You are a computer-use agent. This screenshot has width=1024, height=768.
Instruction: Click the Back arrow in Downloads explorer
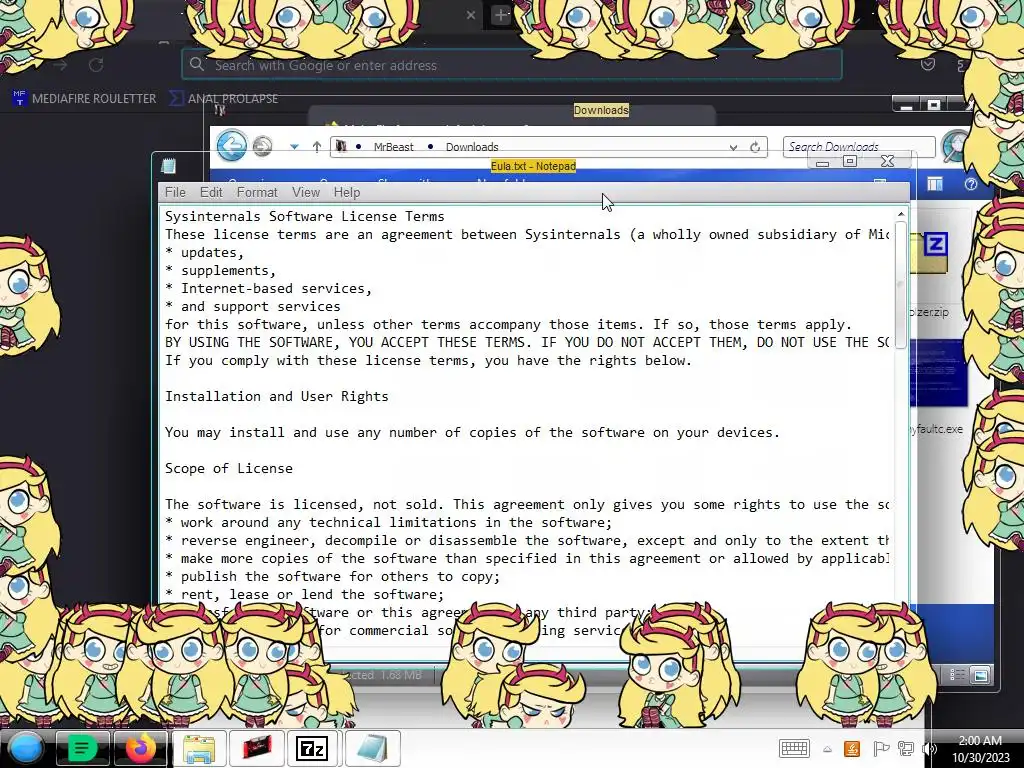click(x=232, y=145)
